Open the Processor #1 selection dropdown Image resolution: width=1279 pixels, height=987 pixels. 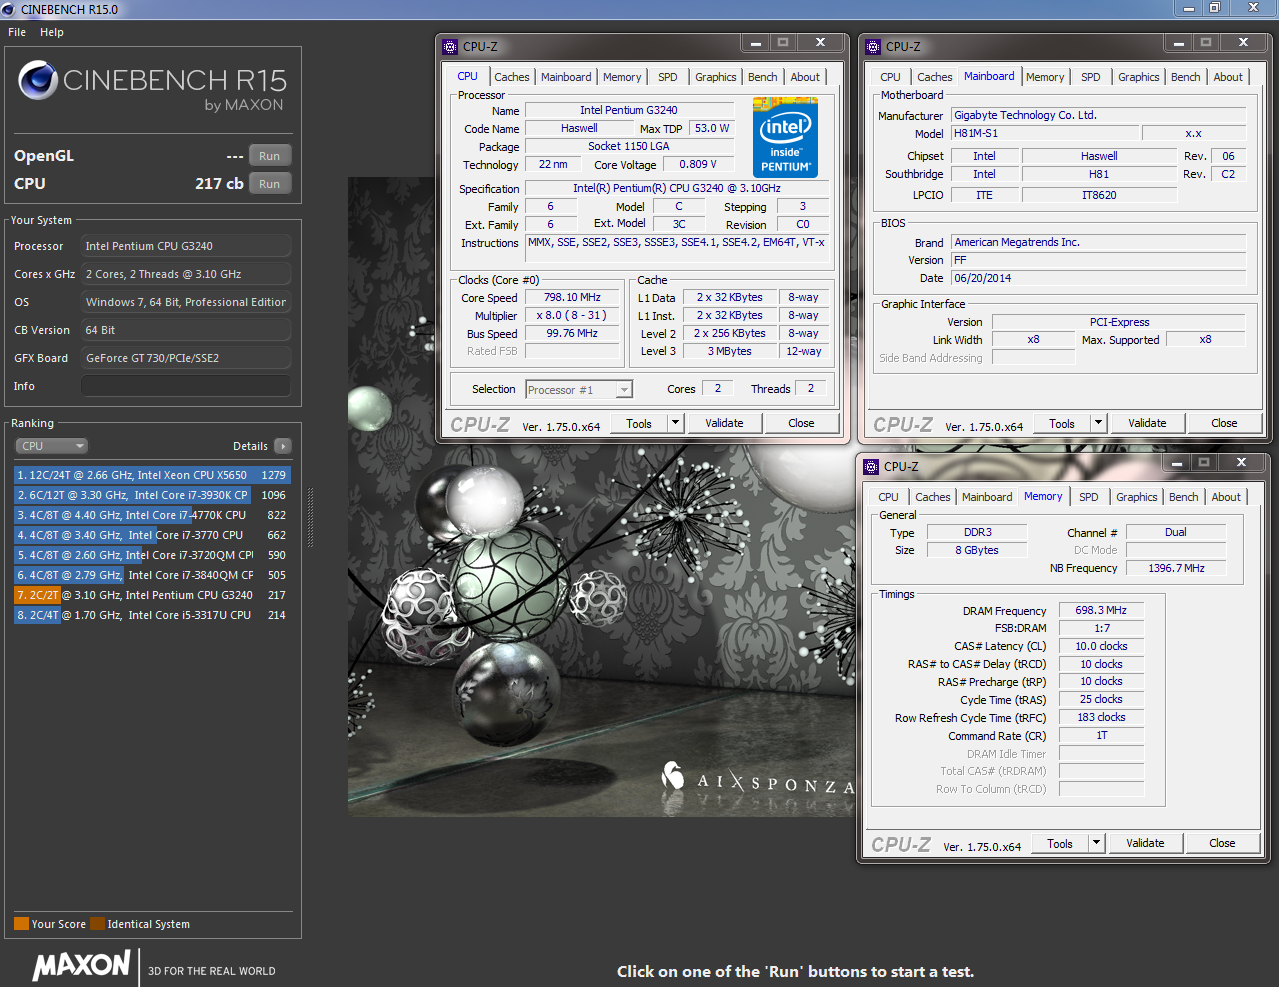579,390
